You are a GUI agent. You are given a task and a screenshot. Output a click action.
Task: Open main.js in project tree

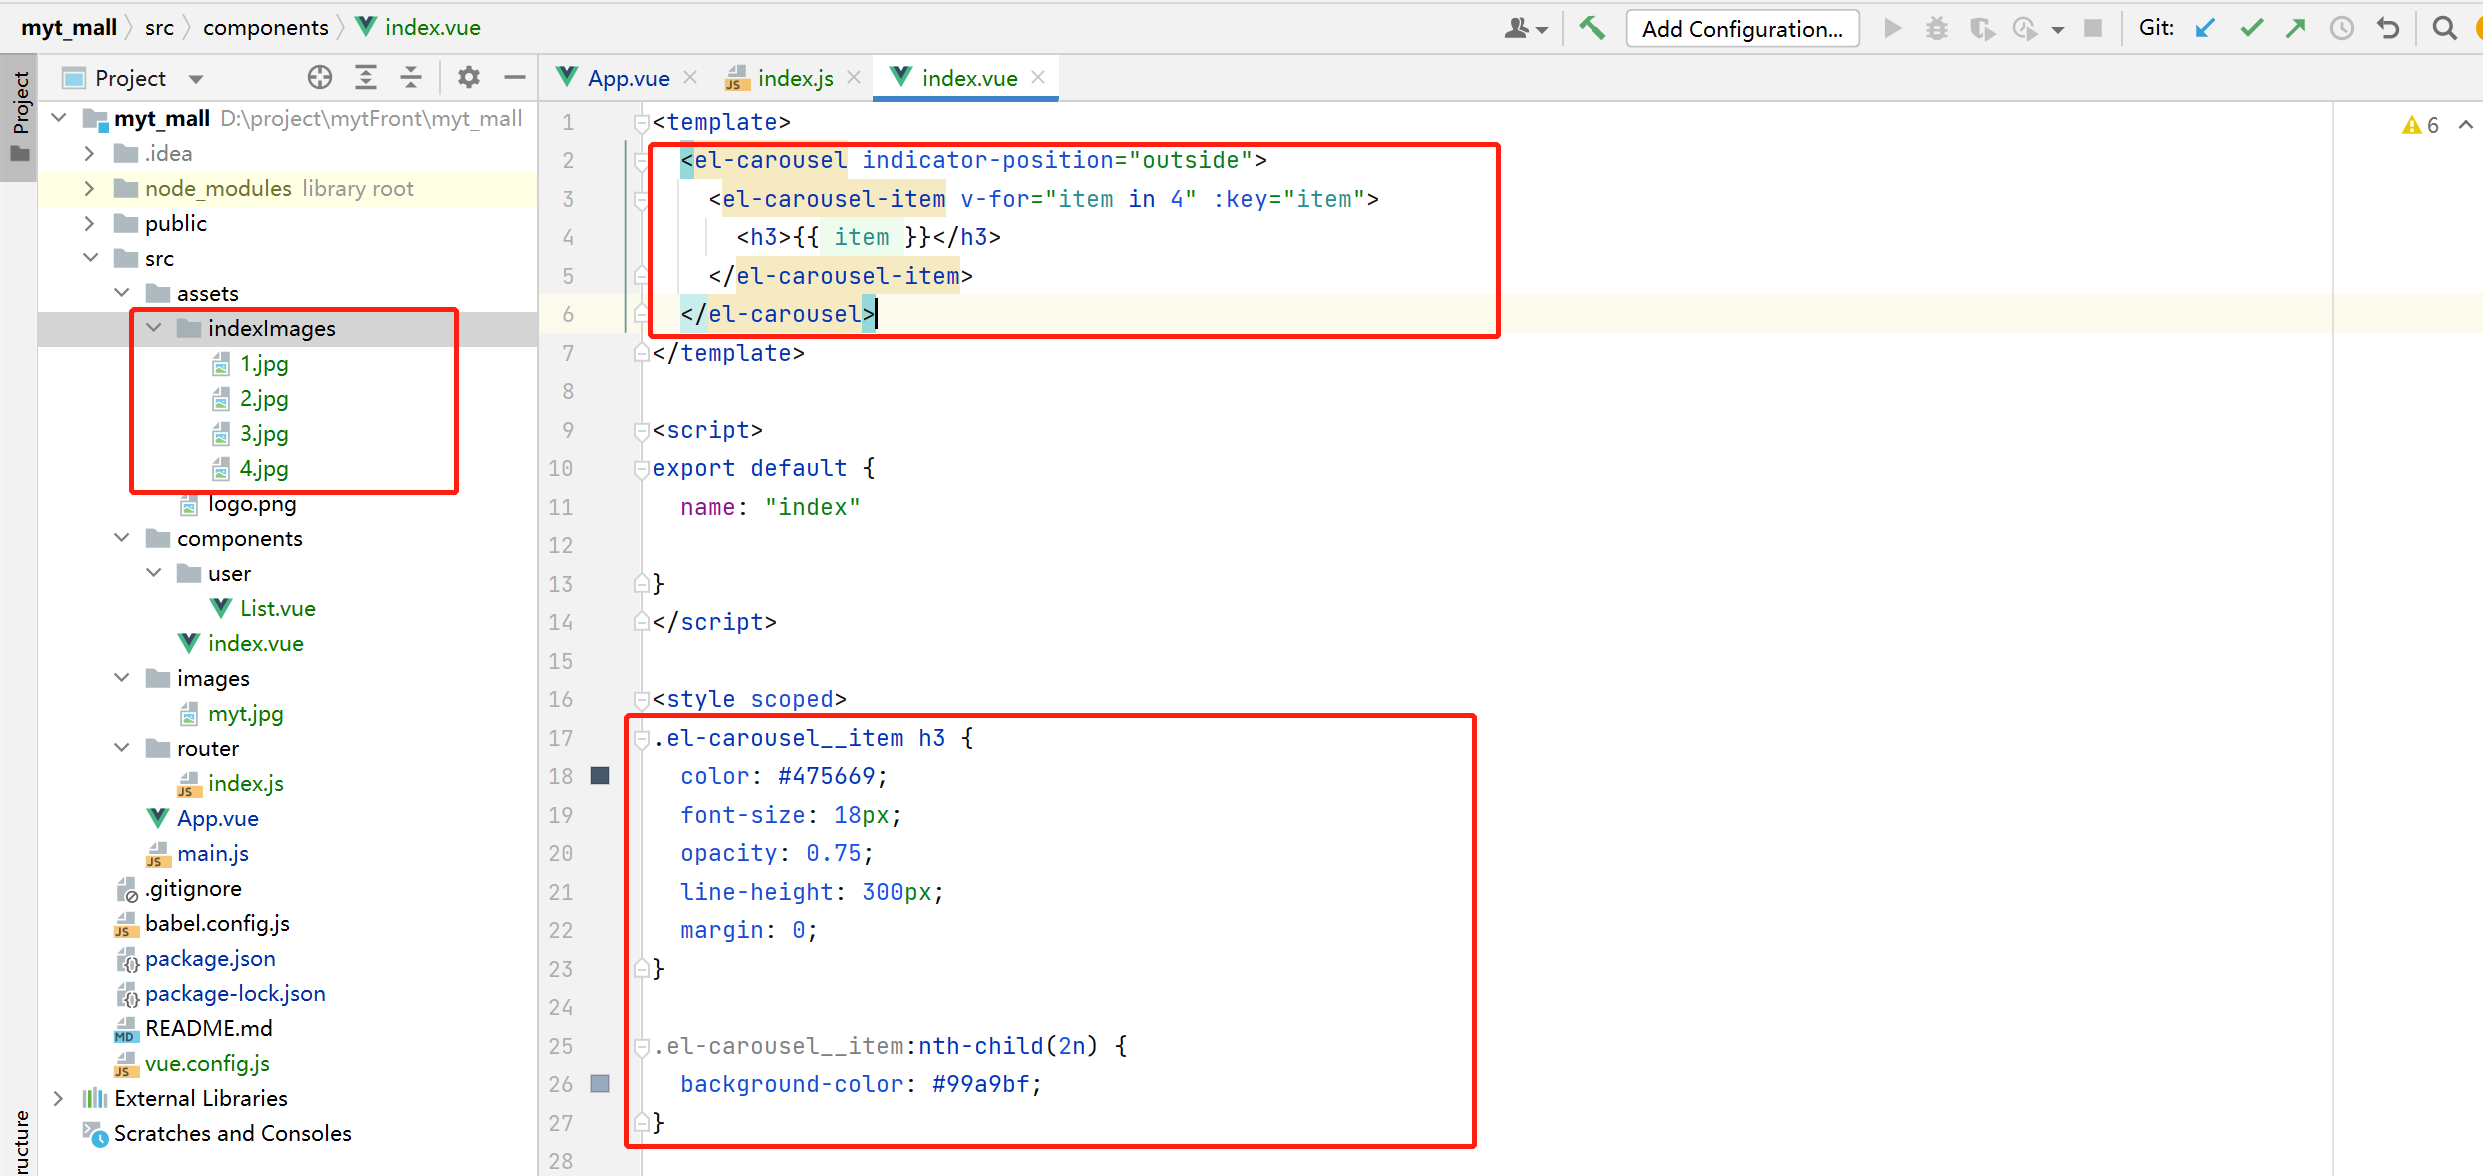213,854
